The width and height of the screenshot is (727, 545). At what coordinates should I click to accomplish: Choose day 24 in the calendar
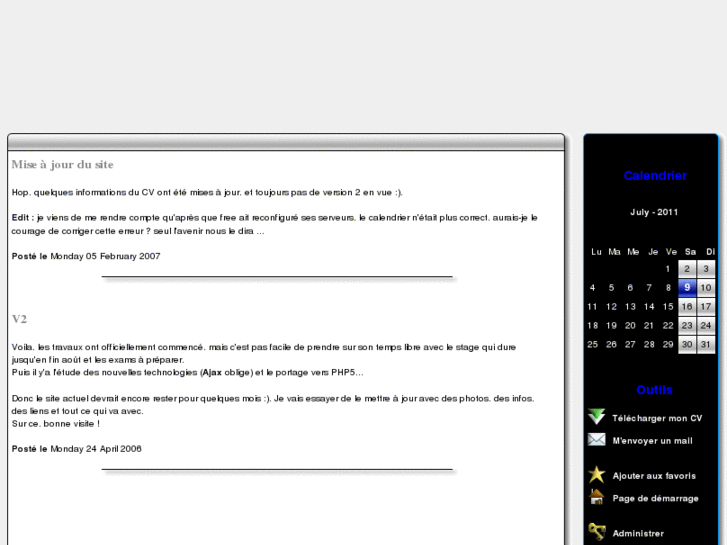[x=706, y=326]
